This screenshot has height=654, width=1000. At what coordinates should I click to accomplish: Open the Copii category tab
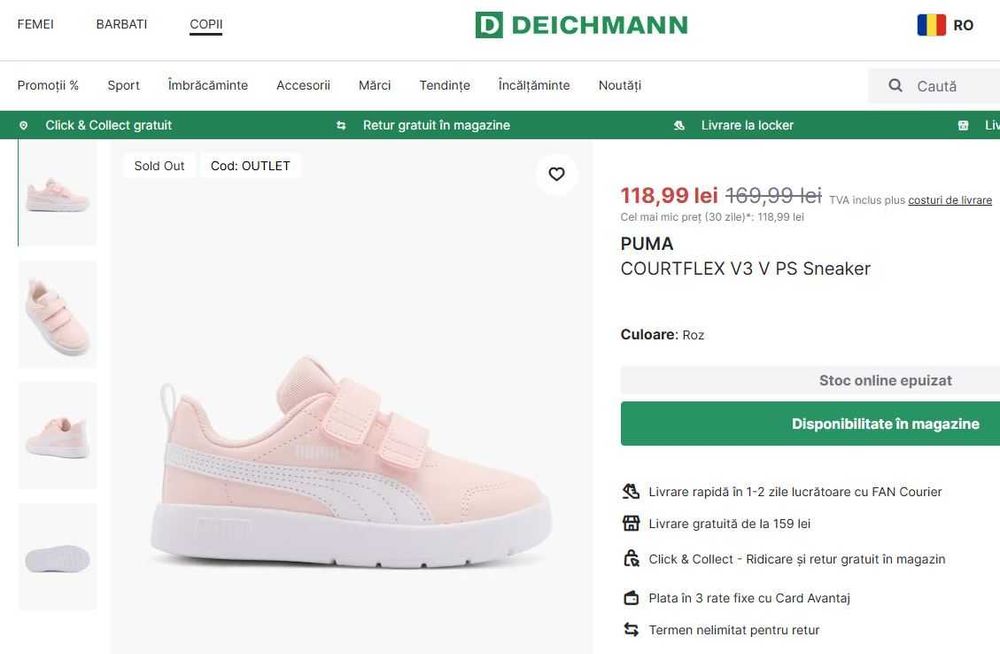206,24
